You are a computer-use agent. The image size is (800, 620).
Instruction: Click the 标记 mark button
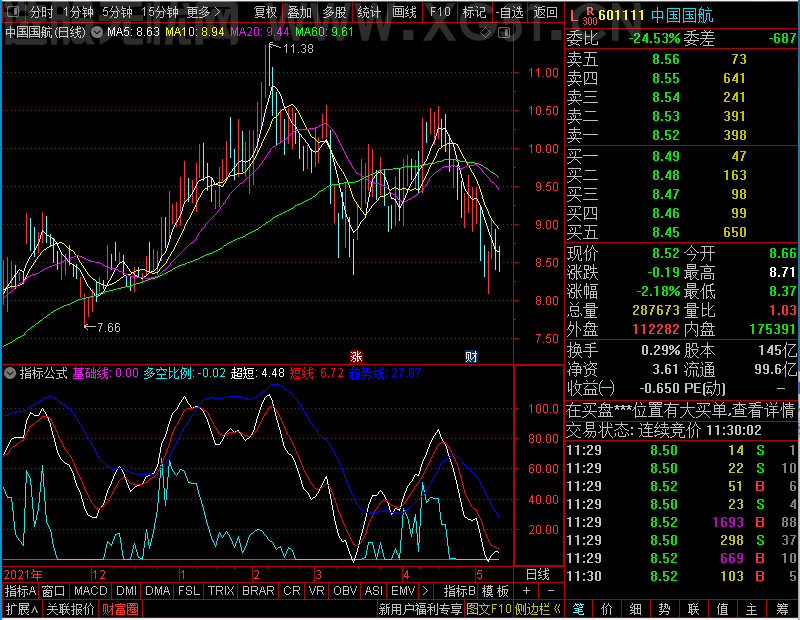click(474, 12)
